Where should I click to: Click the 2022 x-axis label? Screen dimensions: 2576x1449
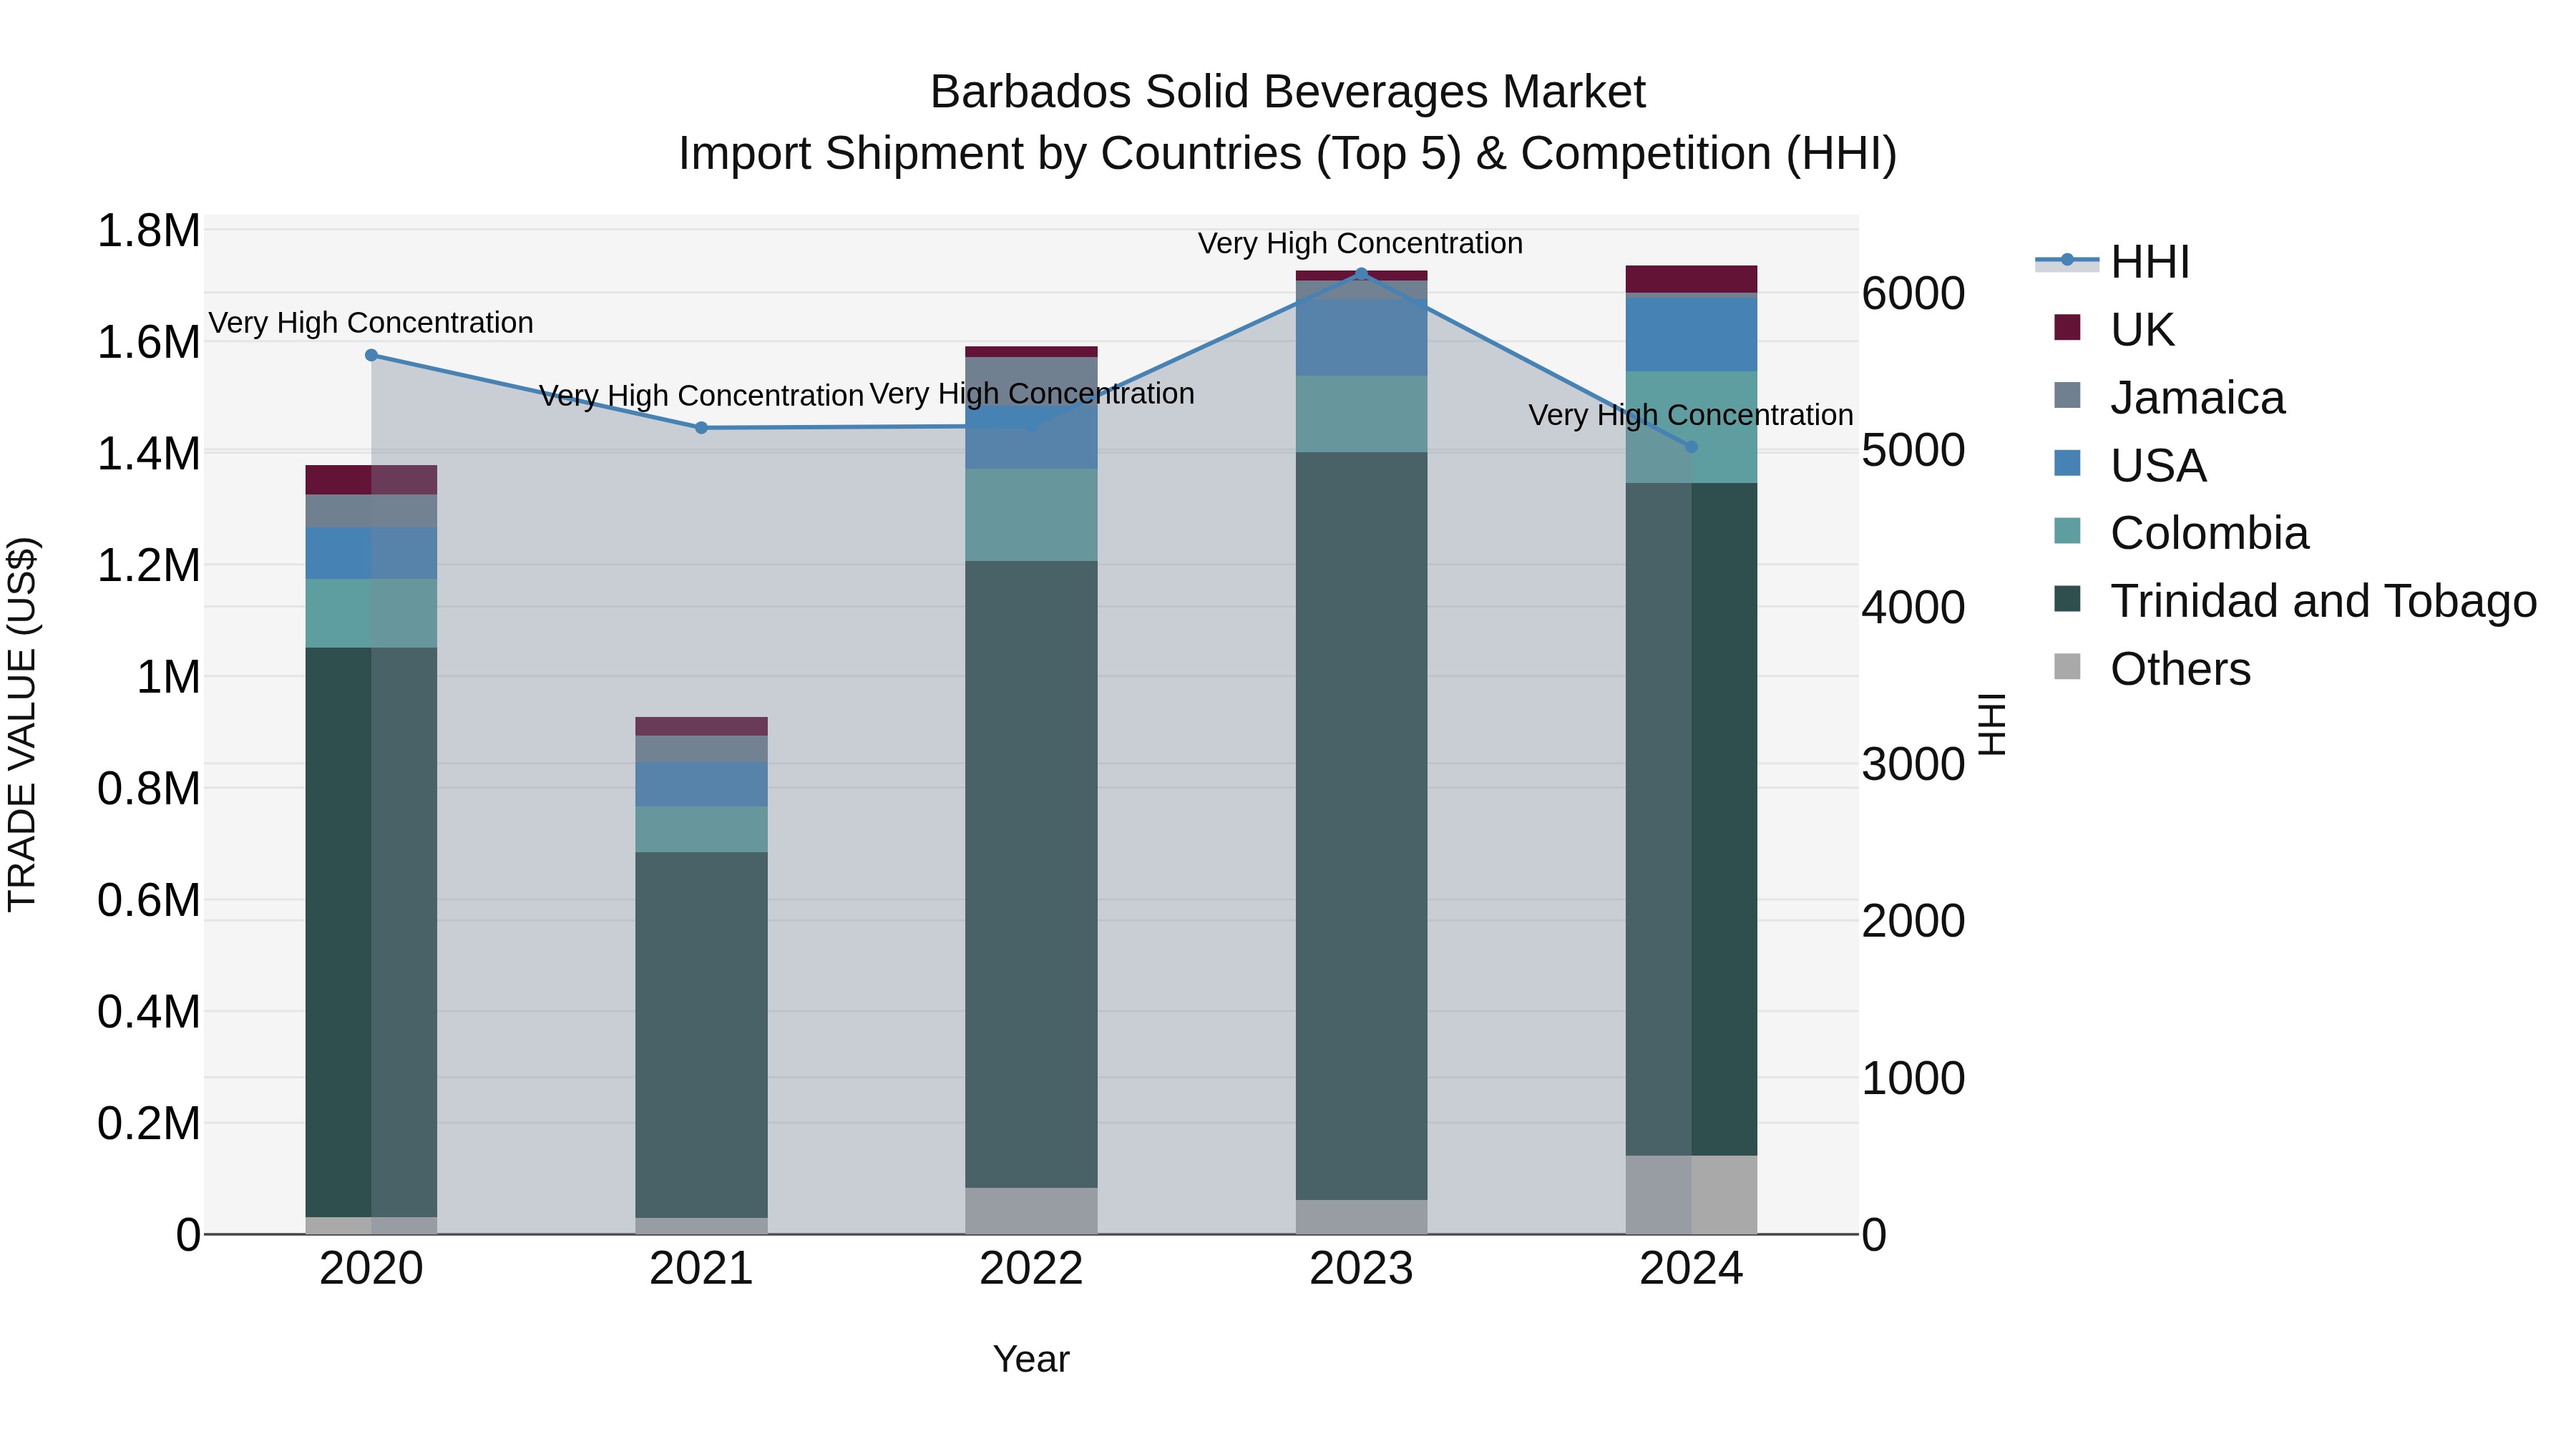pos(1031,1269)
